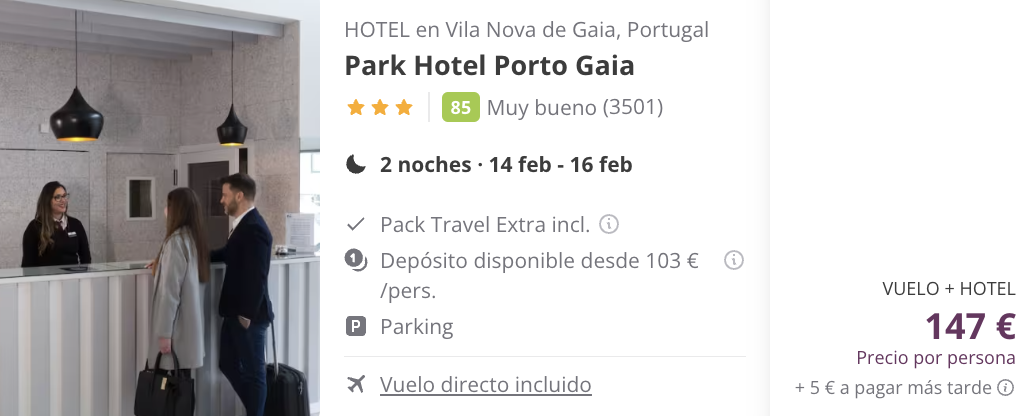This screenshot has height=416, width=1034.
Task: Click the Pack Travel Extra info icon
Action: (609, 224)
